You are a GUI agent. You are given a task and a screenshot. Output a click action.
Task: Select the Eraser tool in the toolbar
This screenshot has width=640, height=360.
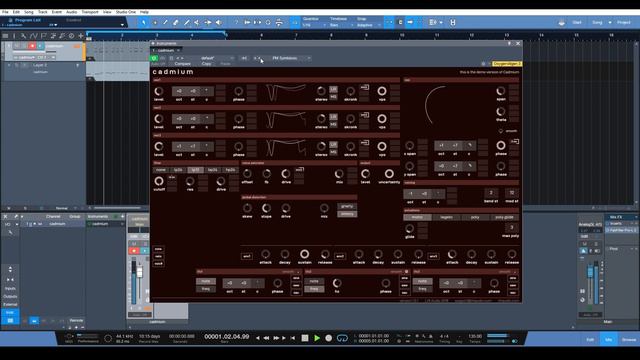pyautogui.click(x=176, y=22)
